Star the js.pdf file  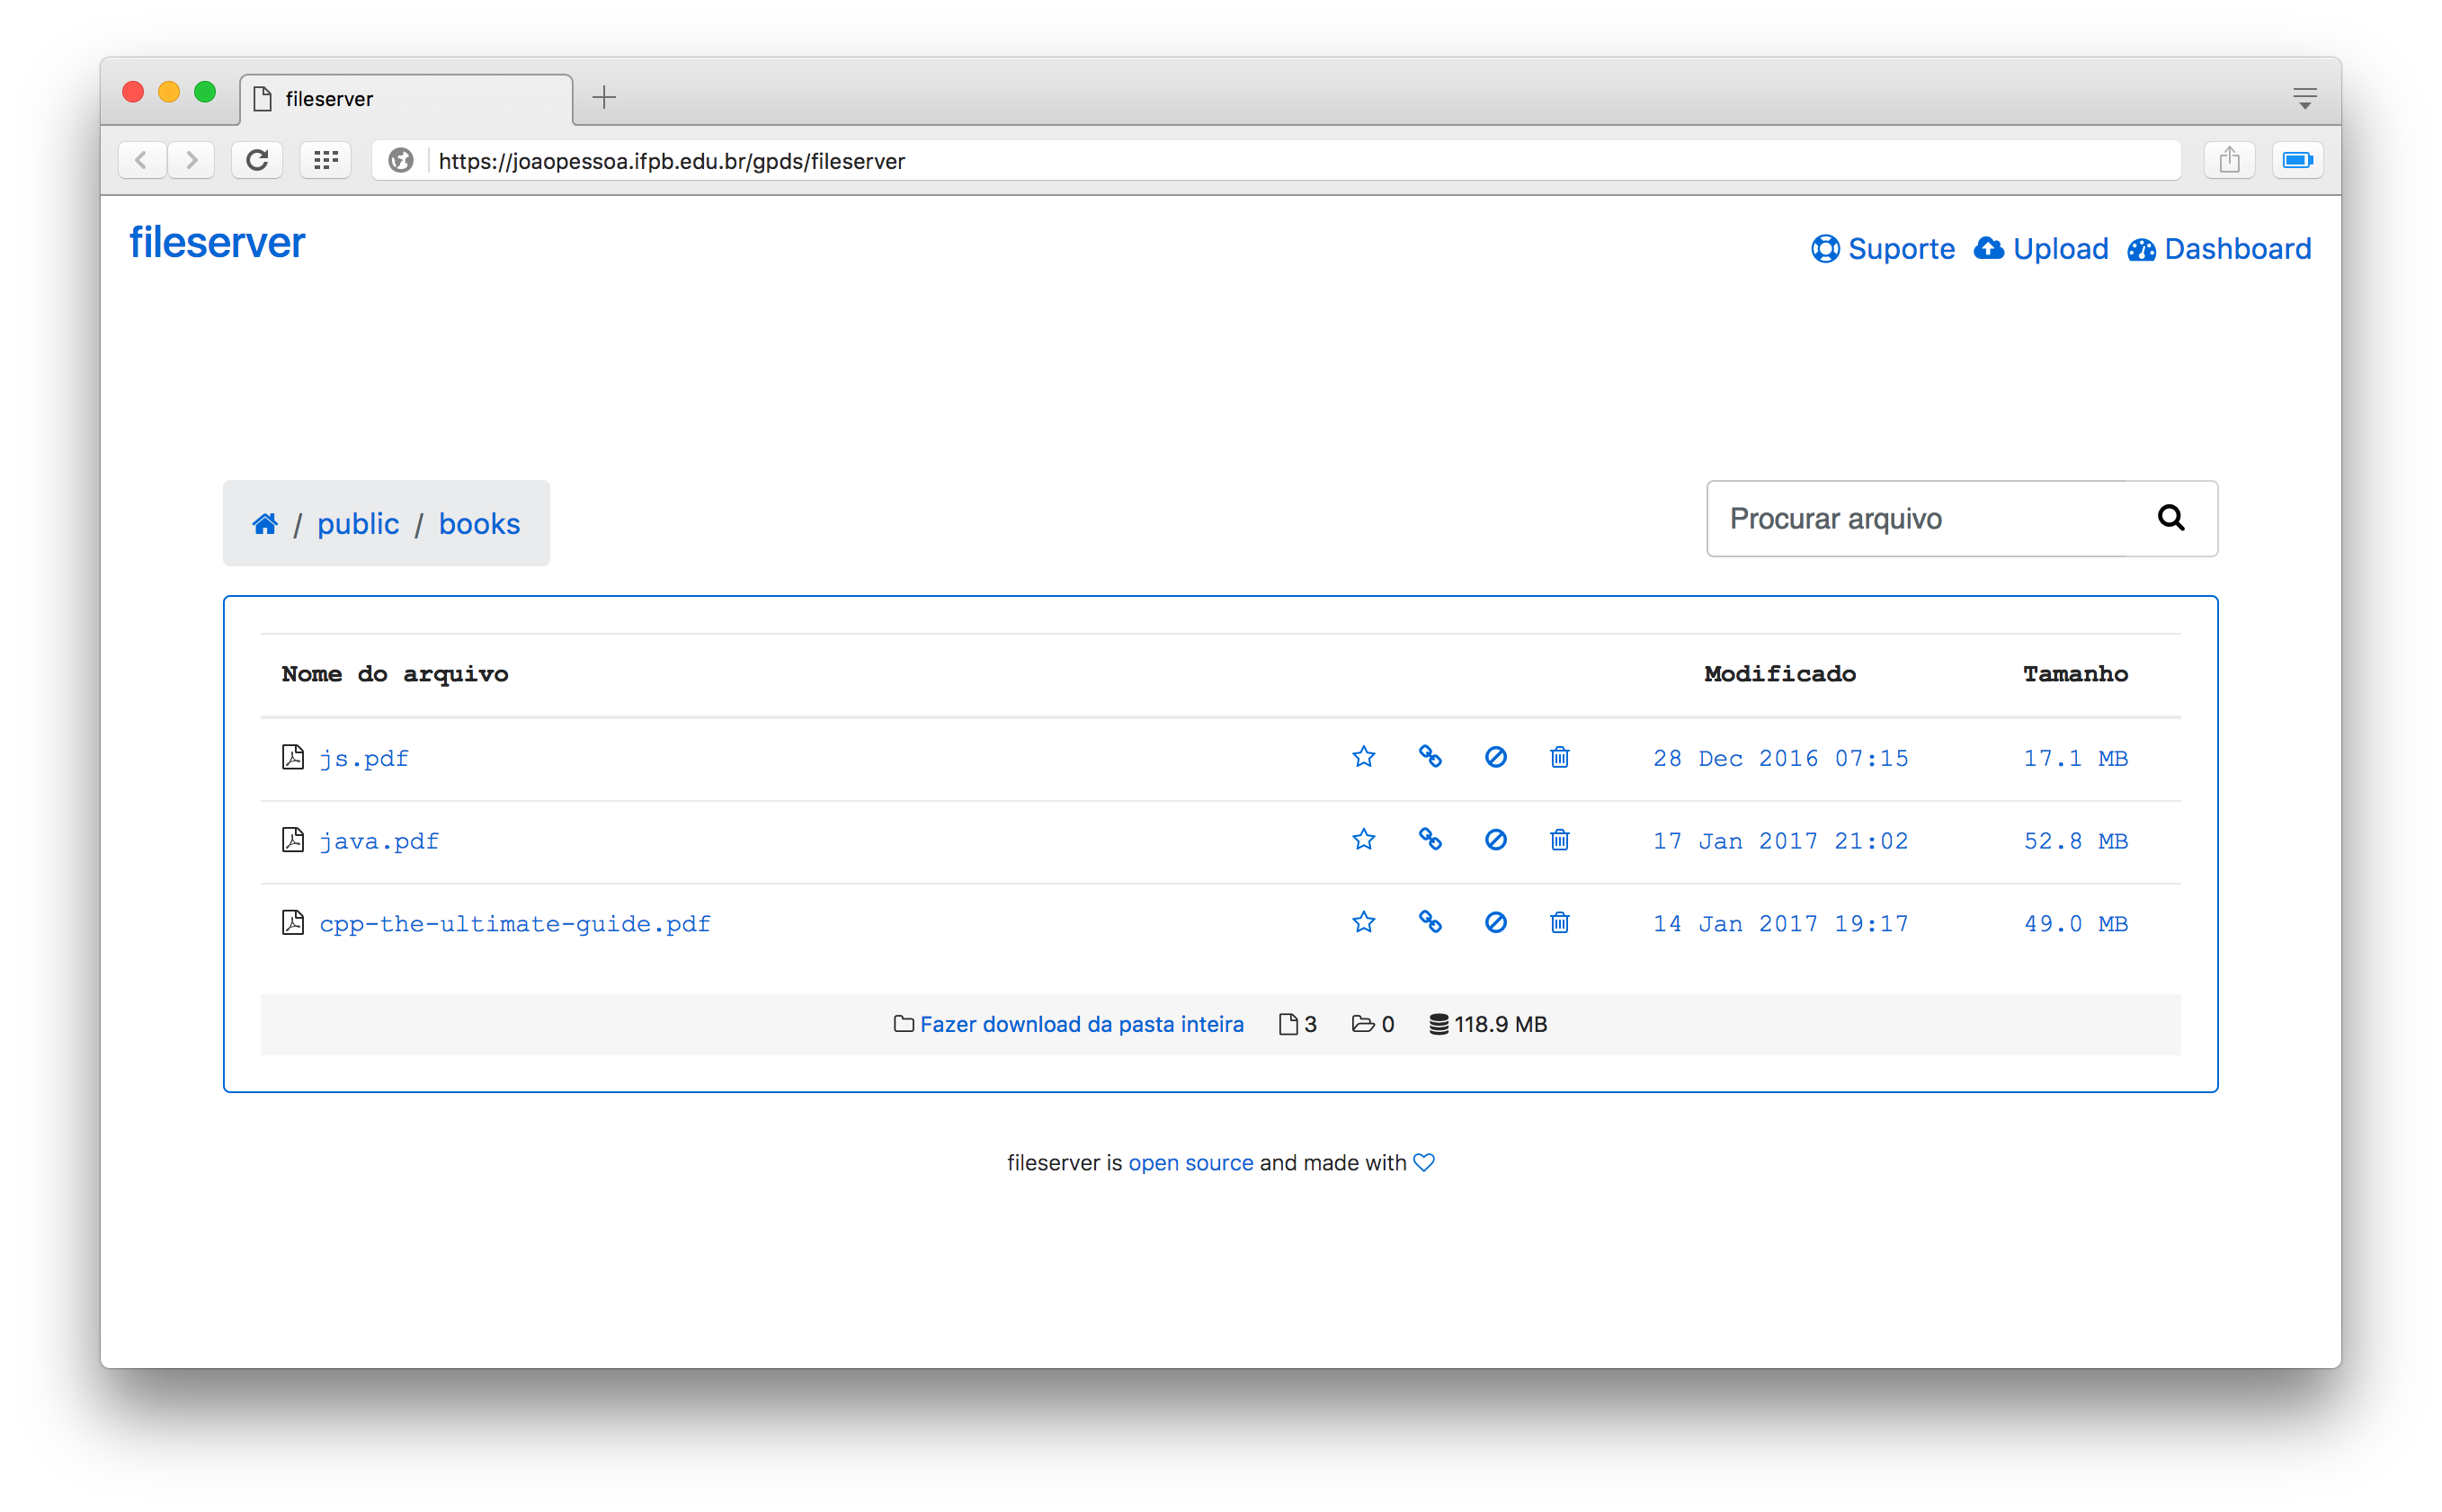1363,757
